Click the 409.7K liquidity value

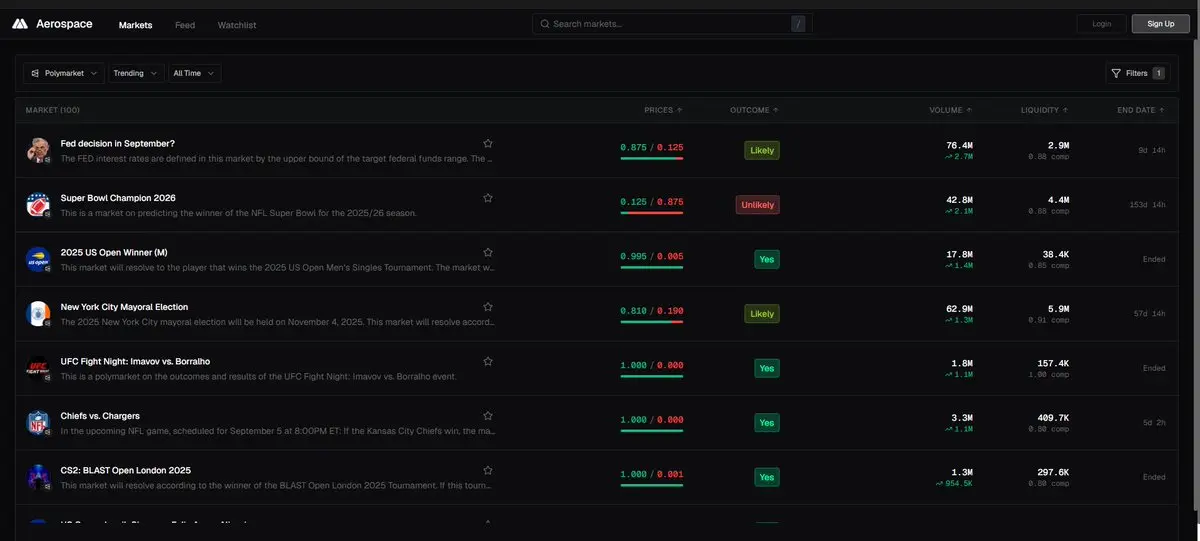(1055, 417)
